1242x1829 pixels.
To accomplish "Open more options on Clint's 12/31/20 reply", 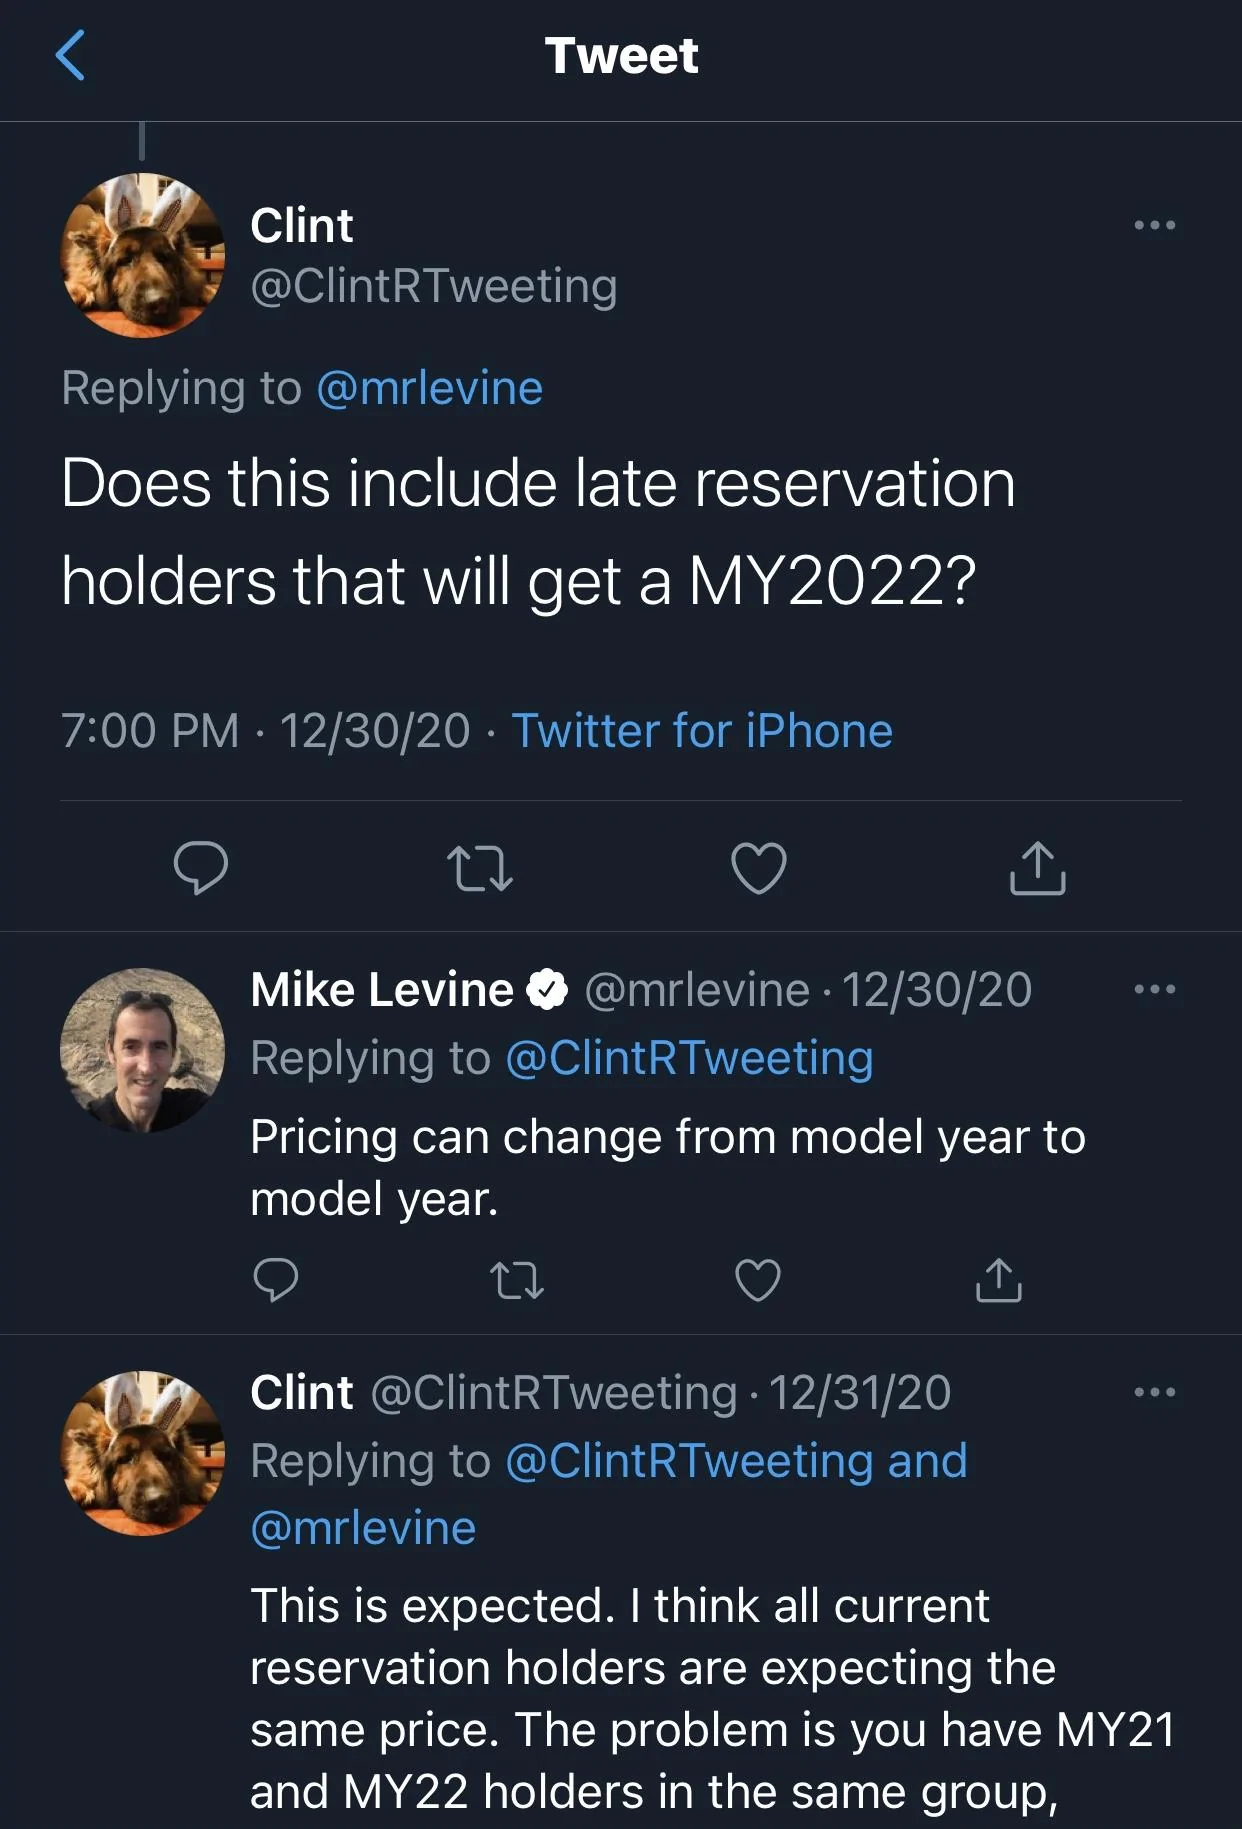I will point(1155,1392).
